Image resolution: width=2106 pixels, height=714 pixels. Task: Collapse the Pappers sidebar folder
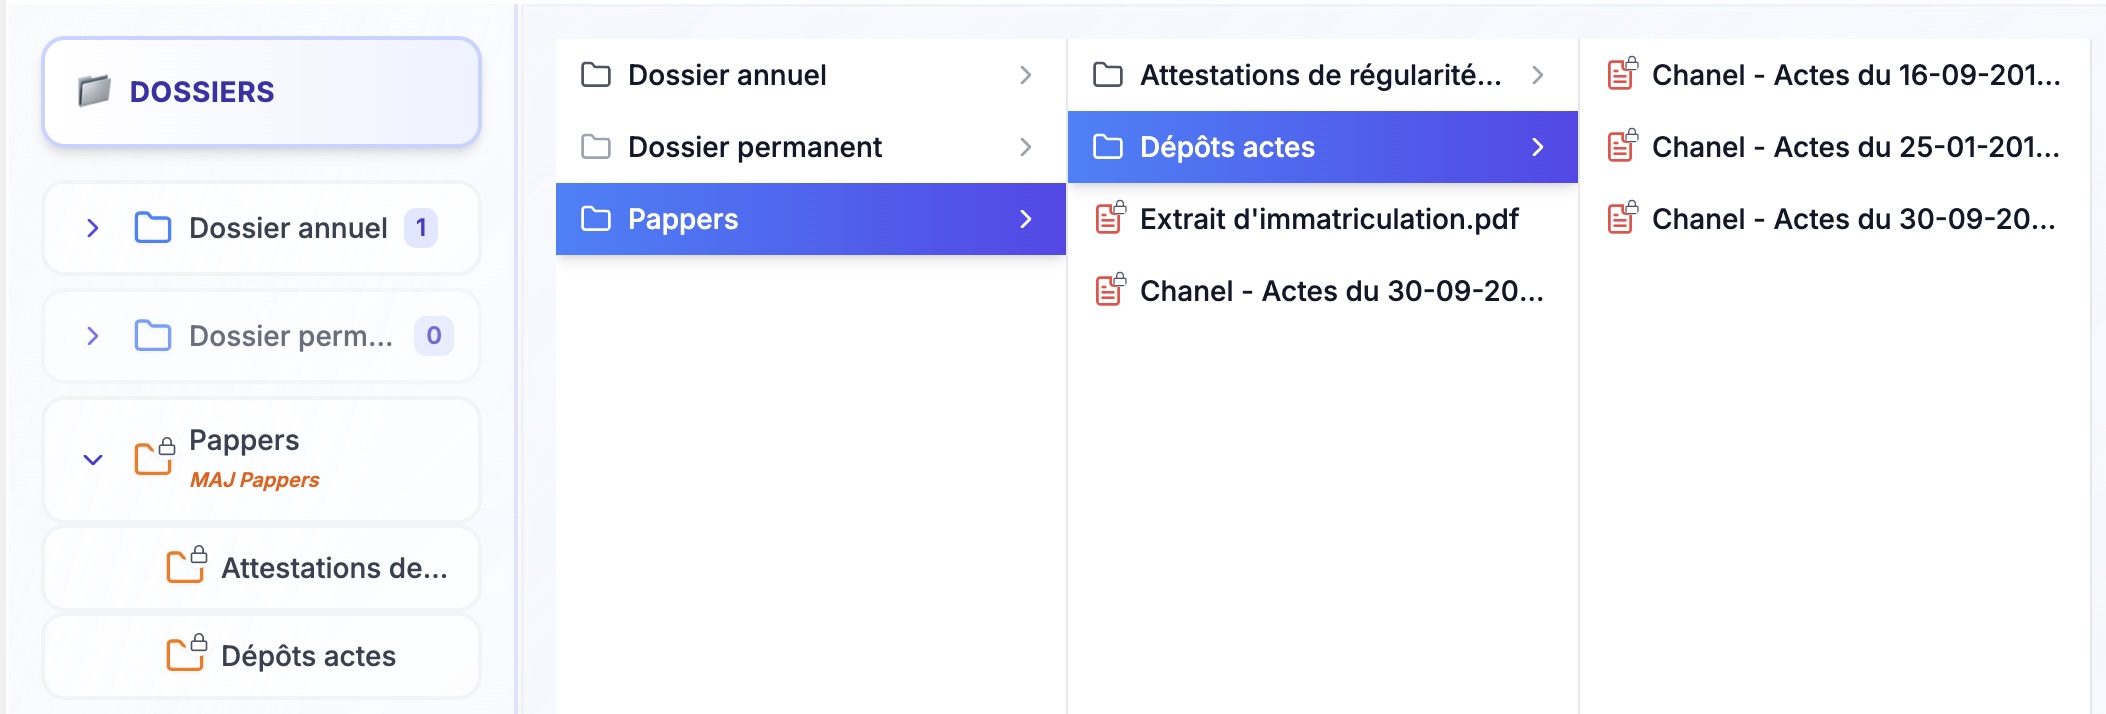[x=93, y=460]
